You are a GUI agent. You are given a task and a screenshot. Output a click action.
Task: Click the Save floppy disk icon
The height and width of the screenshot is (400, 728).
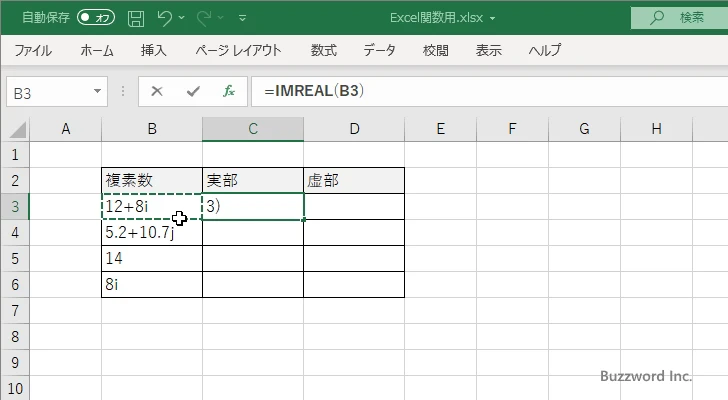click(136, 18)
